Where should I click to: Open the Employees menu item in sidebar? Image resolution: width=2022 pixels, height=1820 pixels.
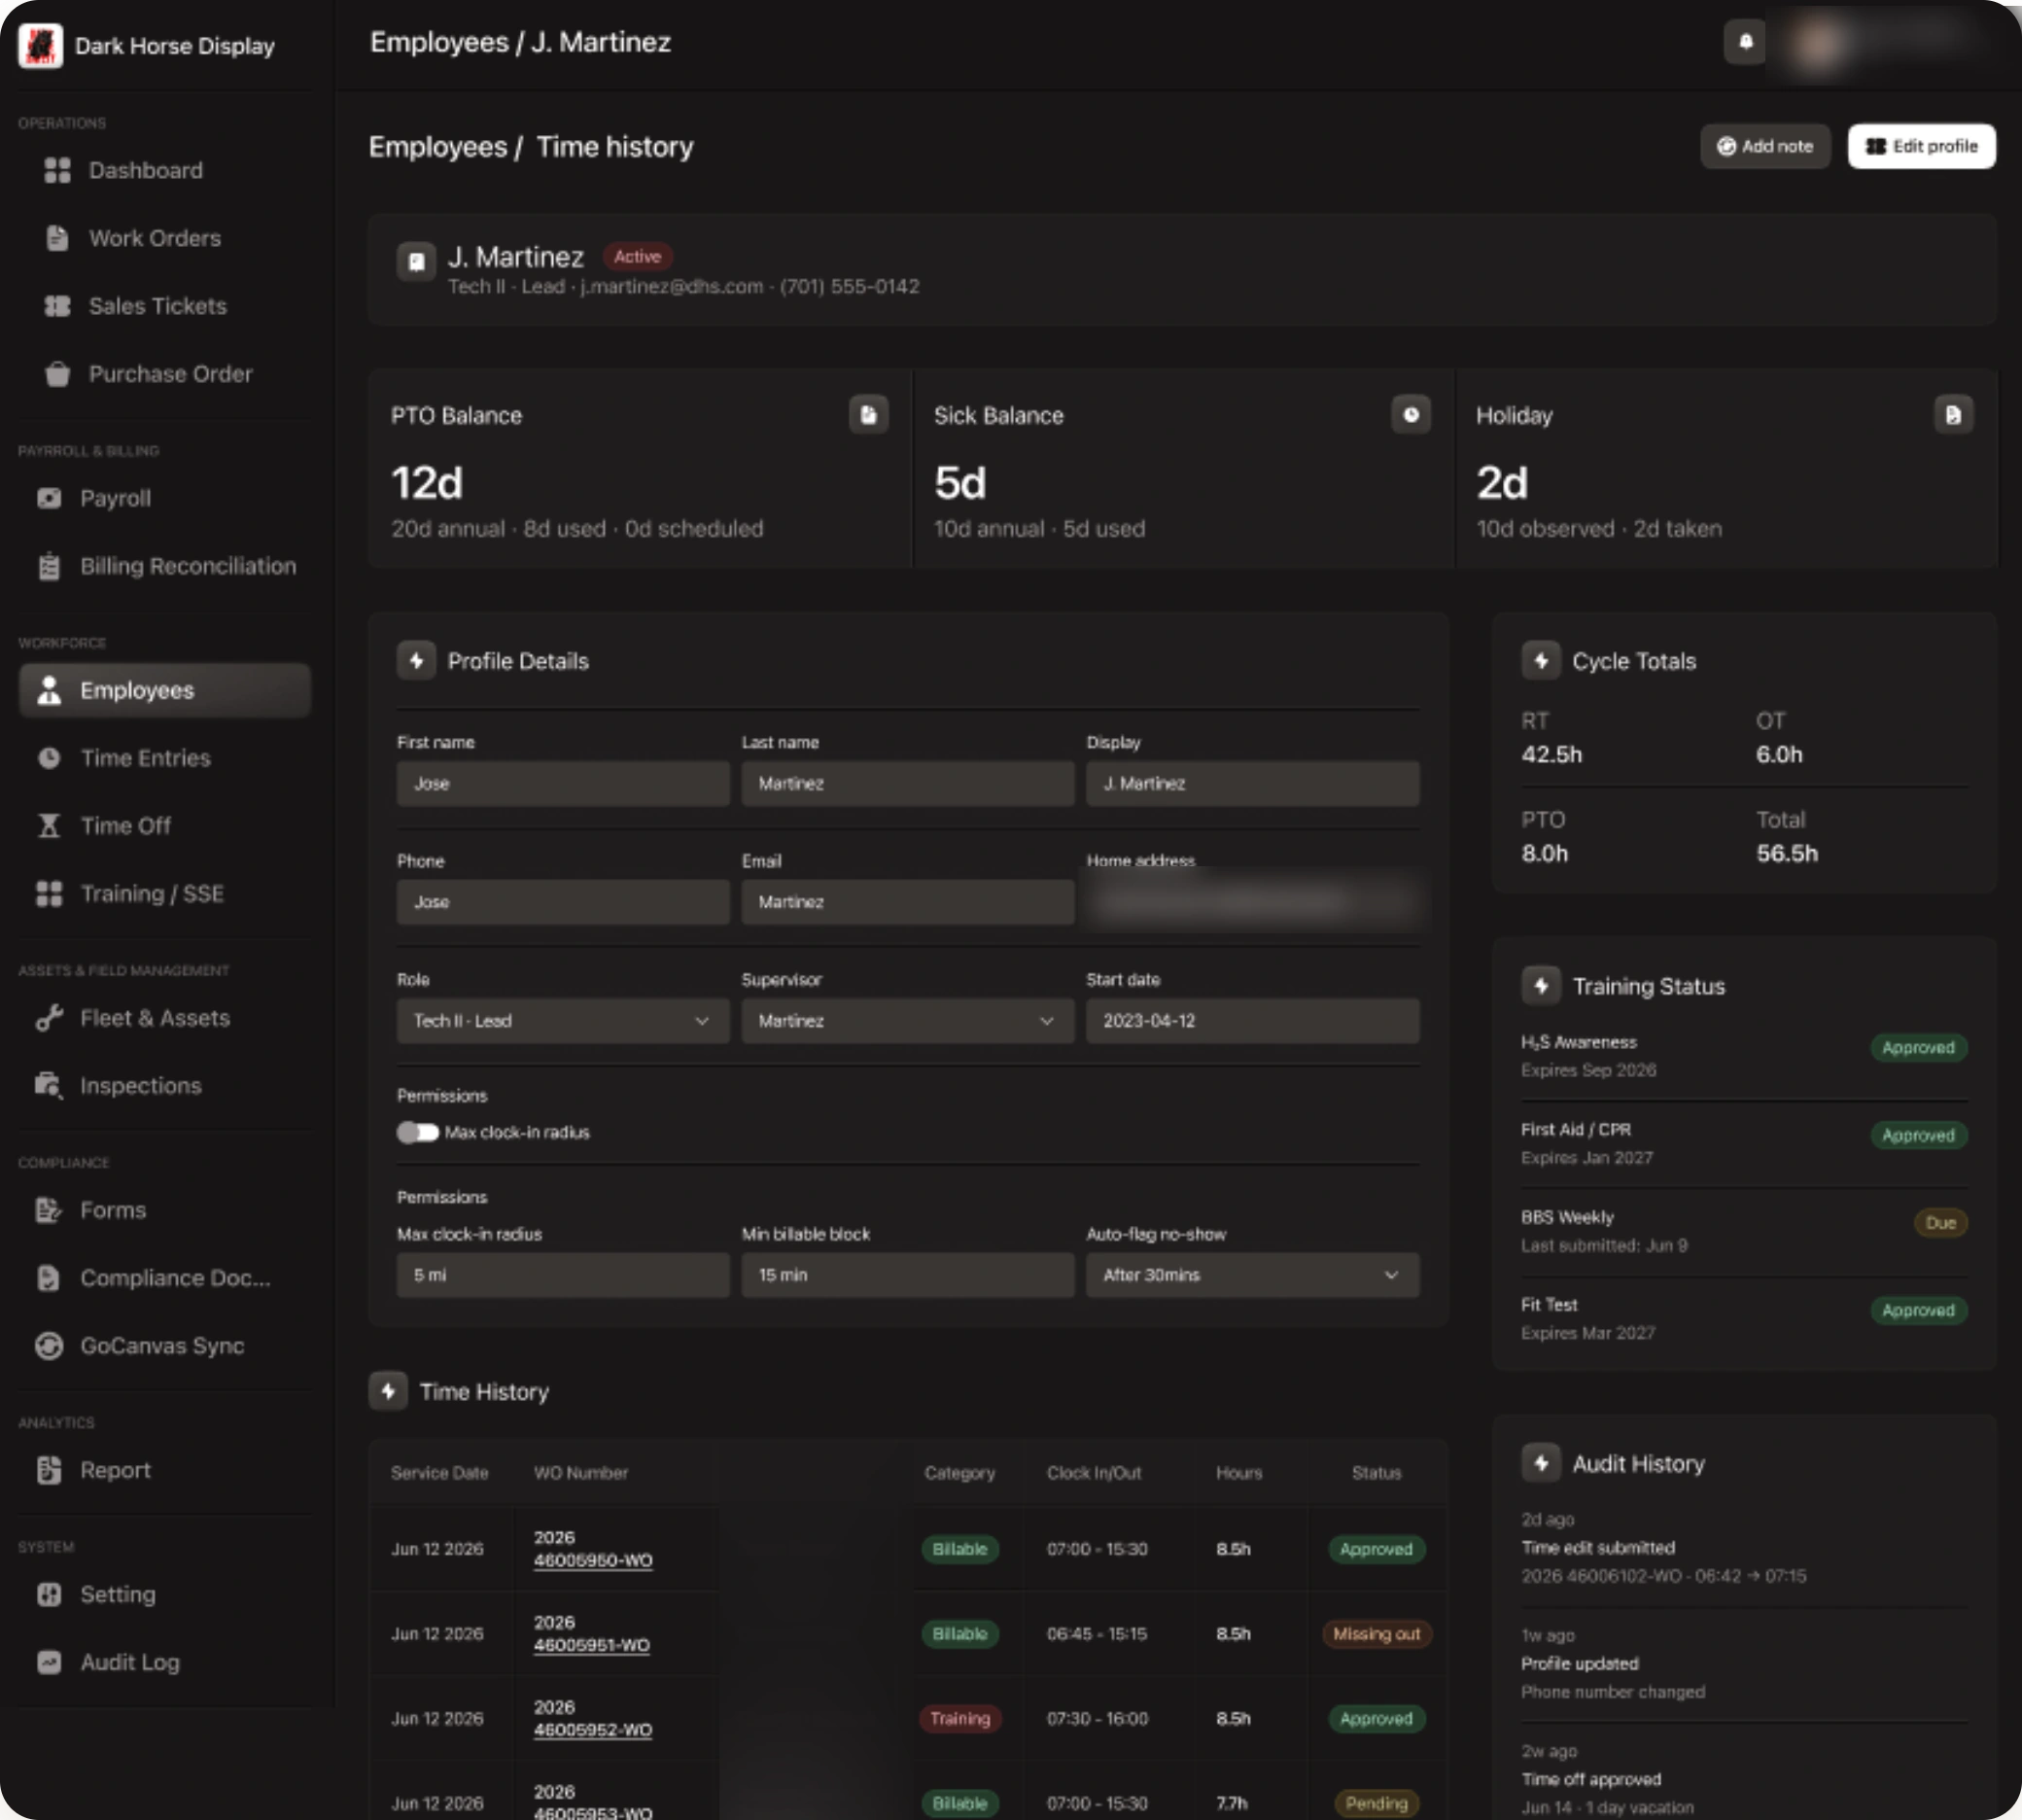tap(165, 690)
